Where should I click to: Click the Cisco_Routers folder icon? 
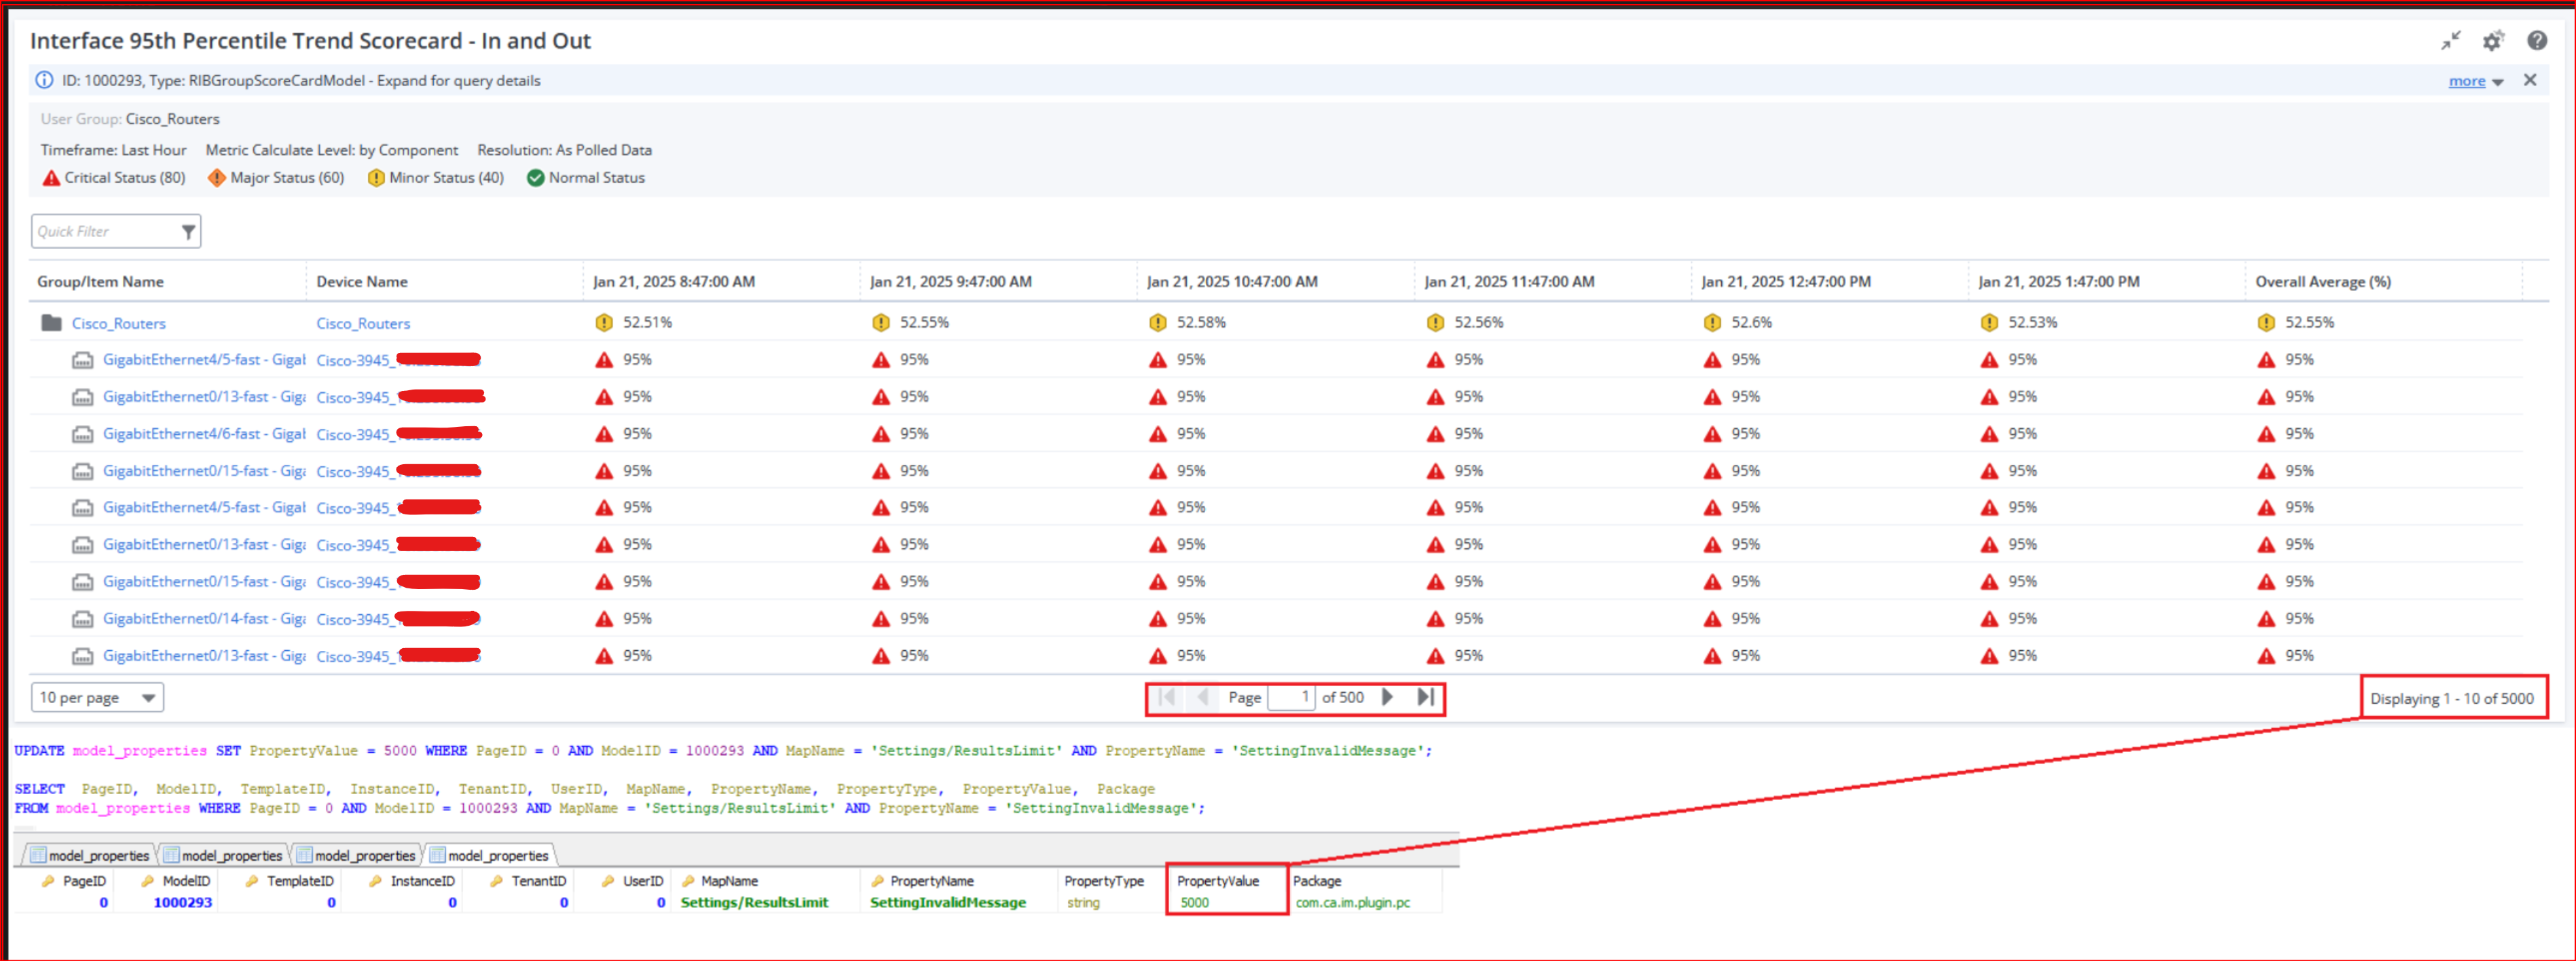(x=51, y=323)
